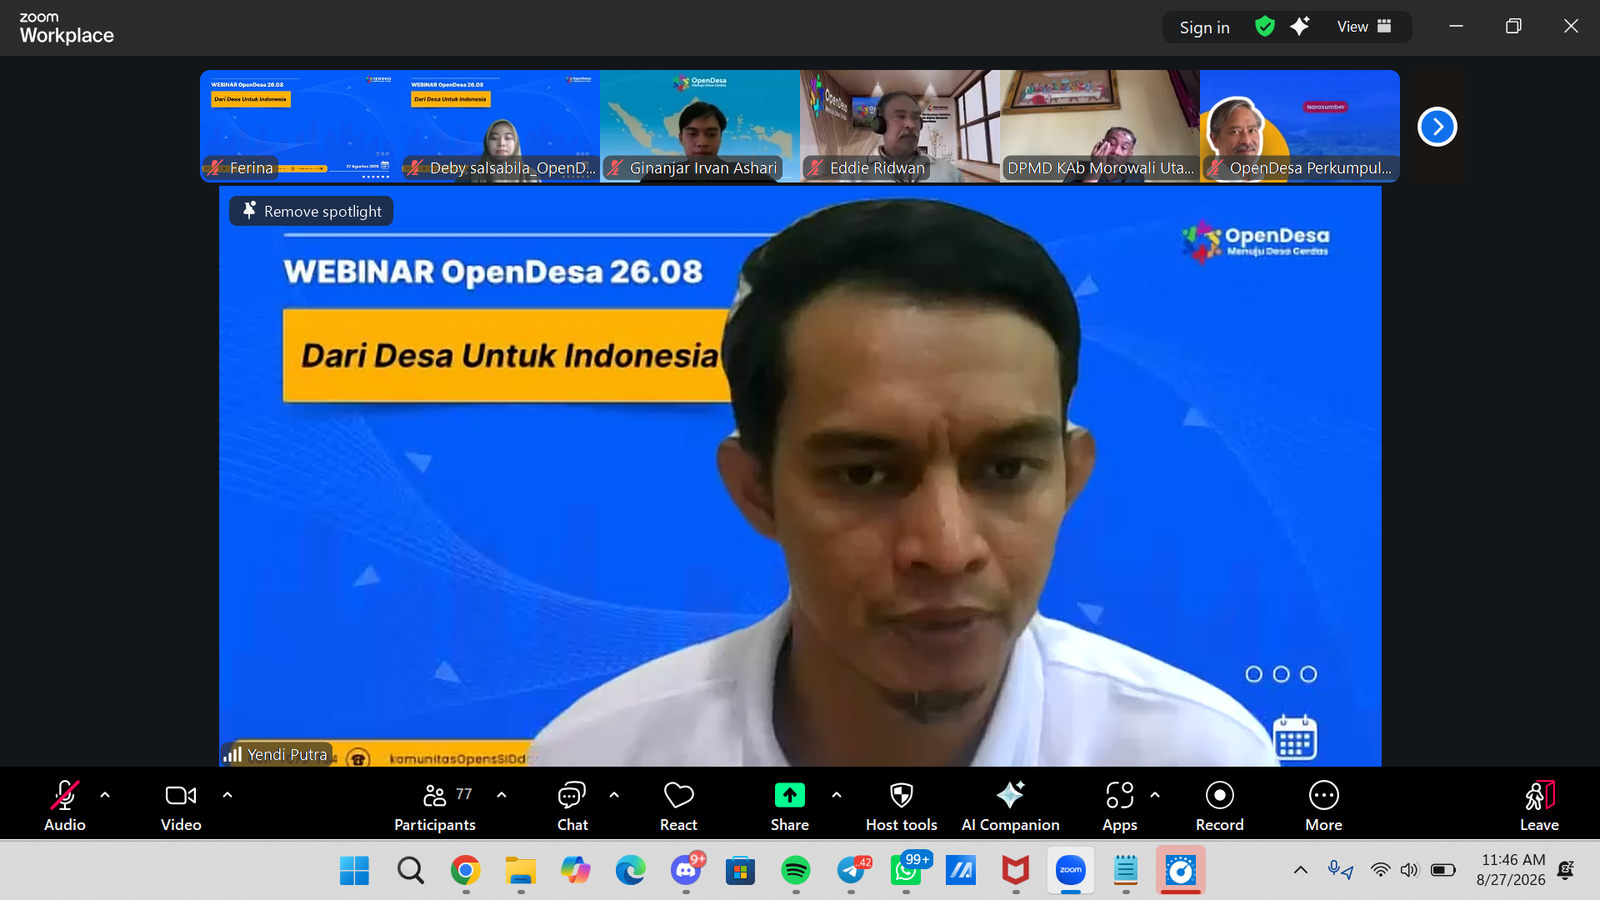Open the Windows Start menu

[x=354, y=871]
